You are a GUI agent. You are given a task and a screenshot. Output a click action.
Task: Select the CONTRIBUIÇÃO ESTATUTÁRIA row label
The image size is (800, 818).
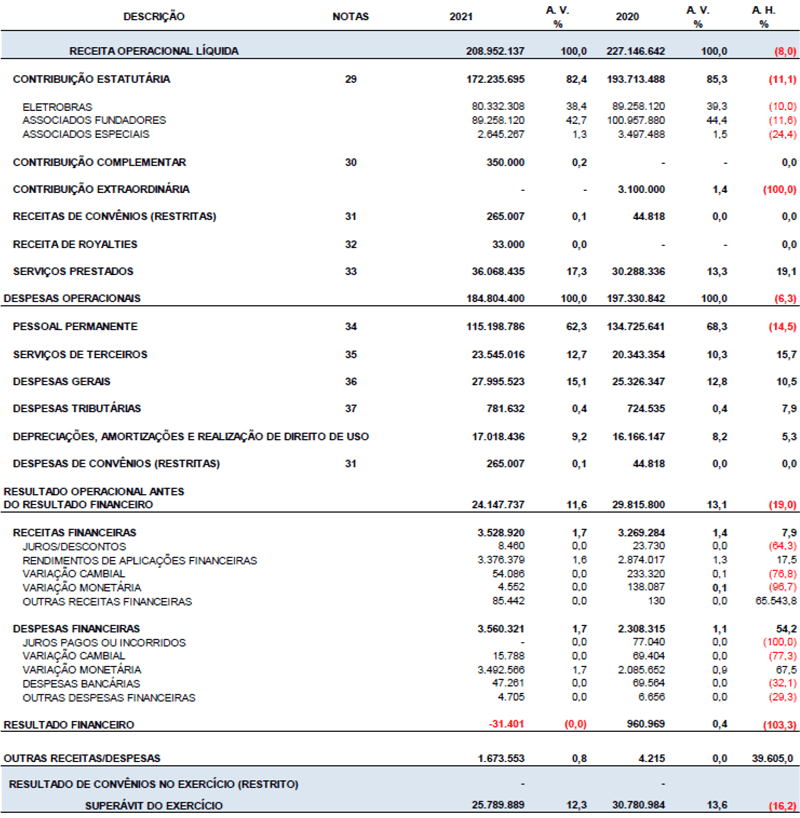point(91,78)
